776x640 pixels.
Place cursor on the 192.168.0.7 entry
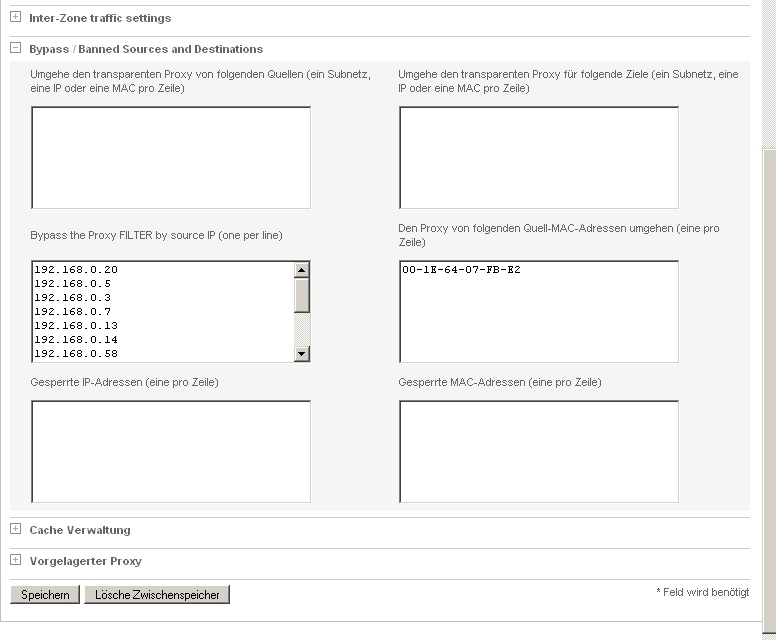pyautogui.click(x=72, y=312)
